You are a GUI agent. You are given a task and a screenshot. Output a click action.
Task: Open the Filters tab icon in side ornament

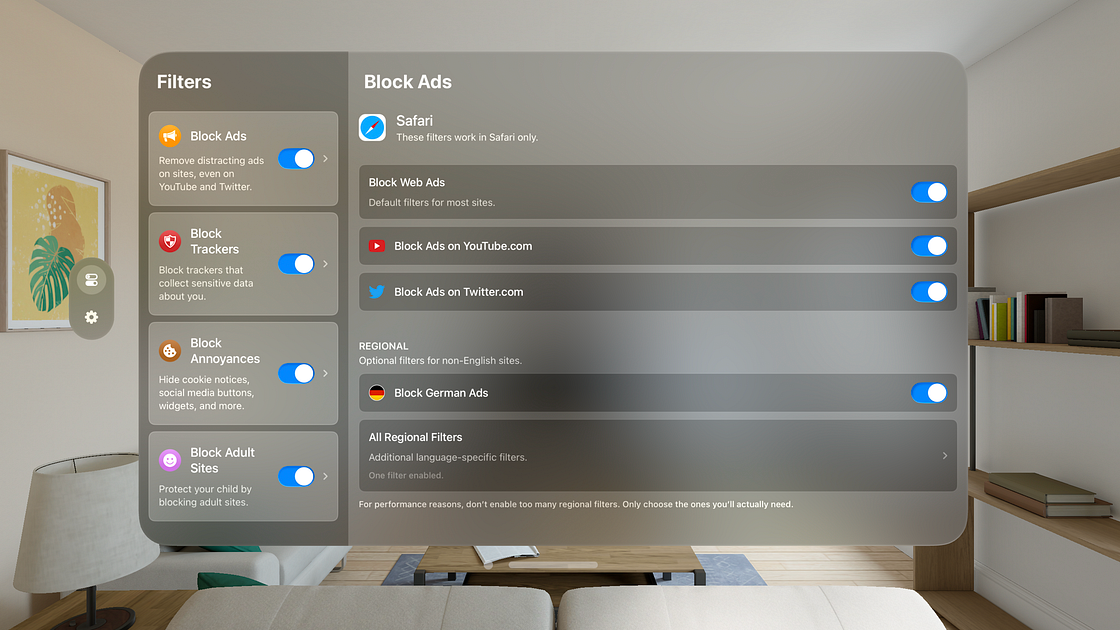coord(91,280)
